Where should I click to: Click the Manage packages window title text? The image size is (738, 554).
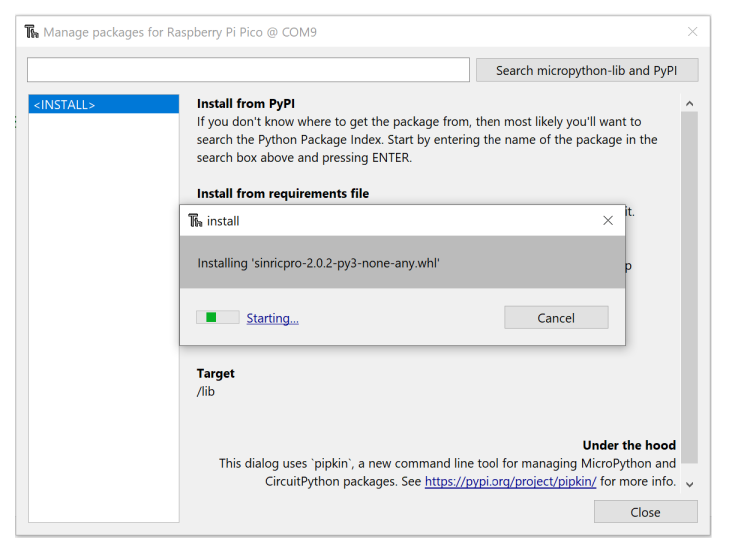(180, 32)
